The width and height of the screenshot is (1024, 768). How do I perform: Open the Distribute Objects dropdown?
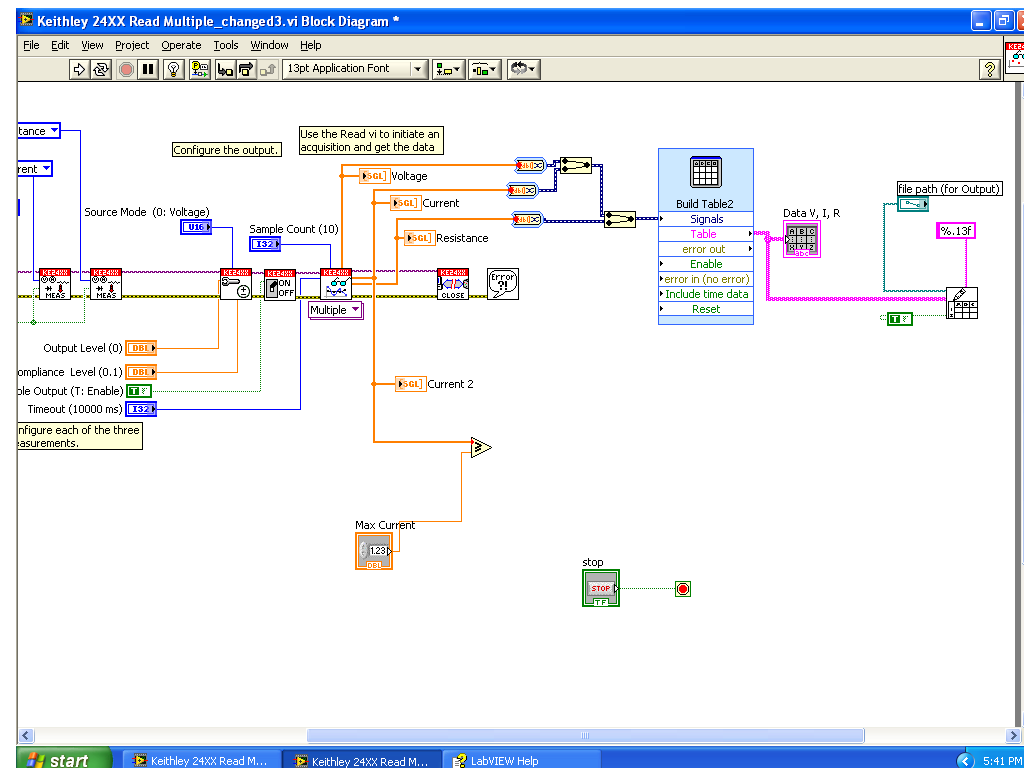click(485, 69)
